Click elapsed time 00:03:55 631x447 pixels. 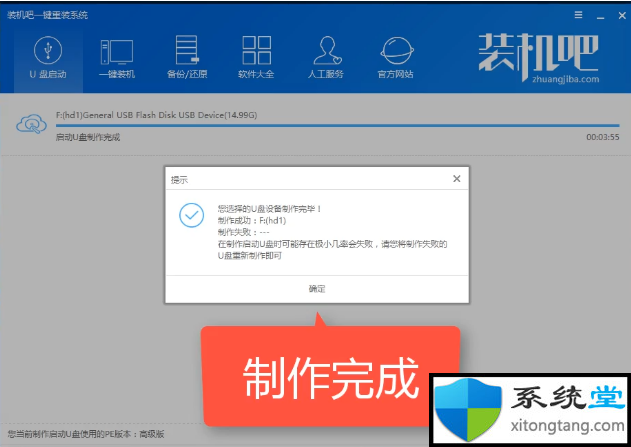[602, 137]
